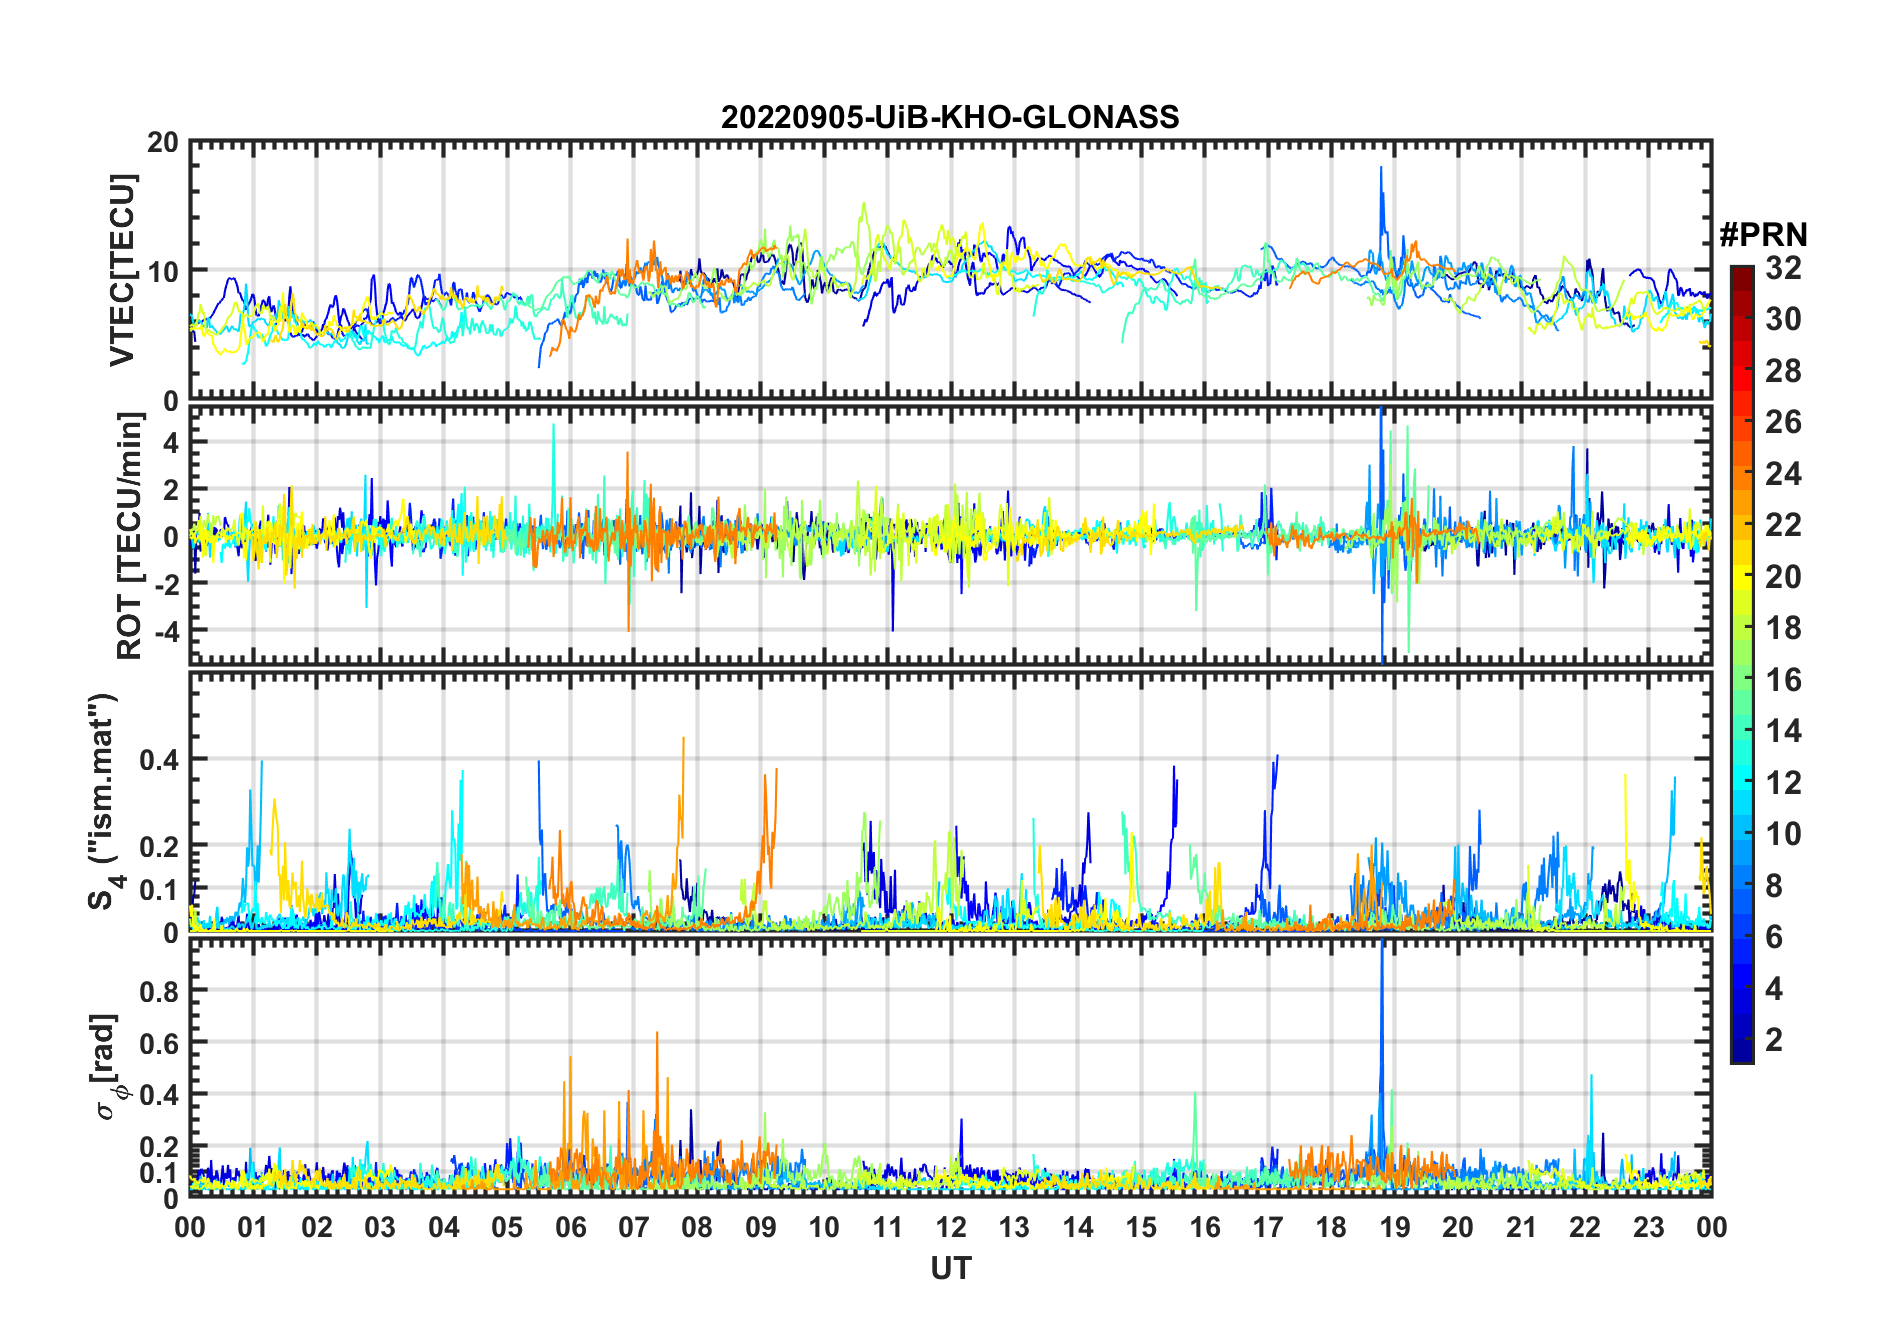Screen dimensions: 1902x1330
Task: Click PRN colorbar tick label 24
Action: [1783, 474]
